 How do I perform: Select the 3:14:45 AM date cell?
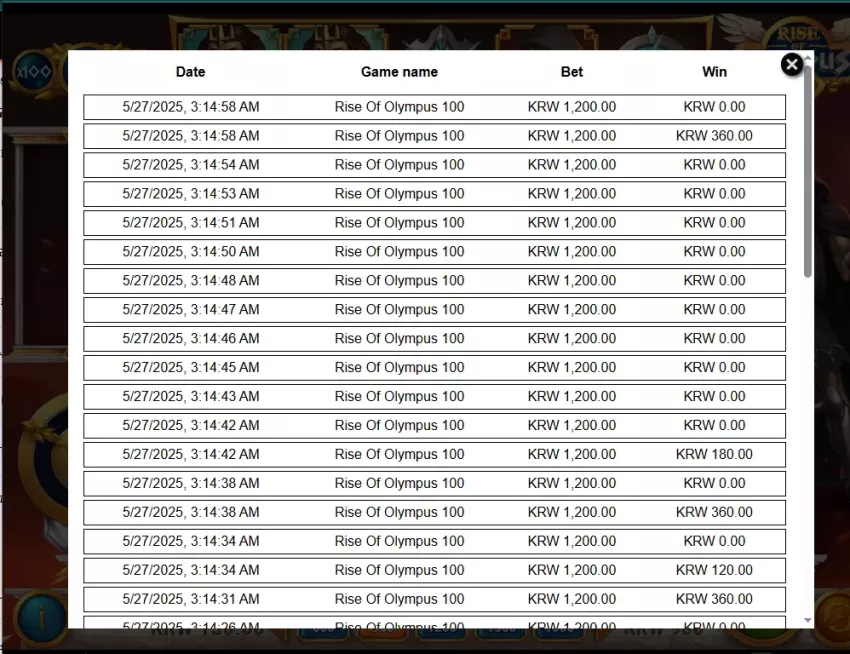pos(191,368)
